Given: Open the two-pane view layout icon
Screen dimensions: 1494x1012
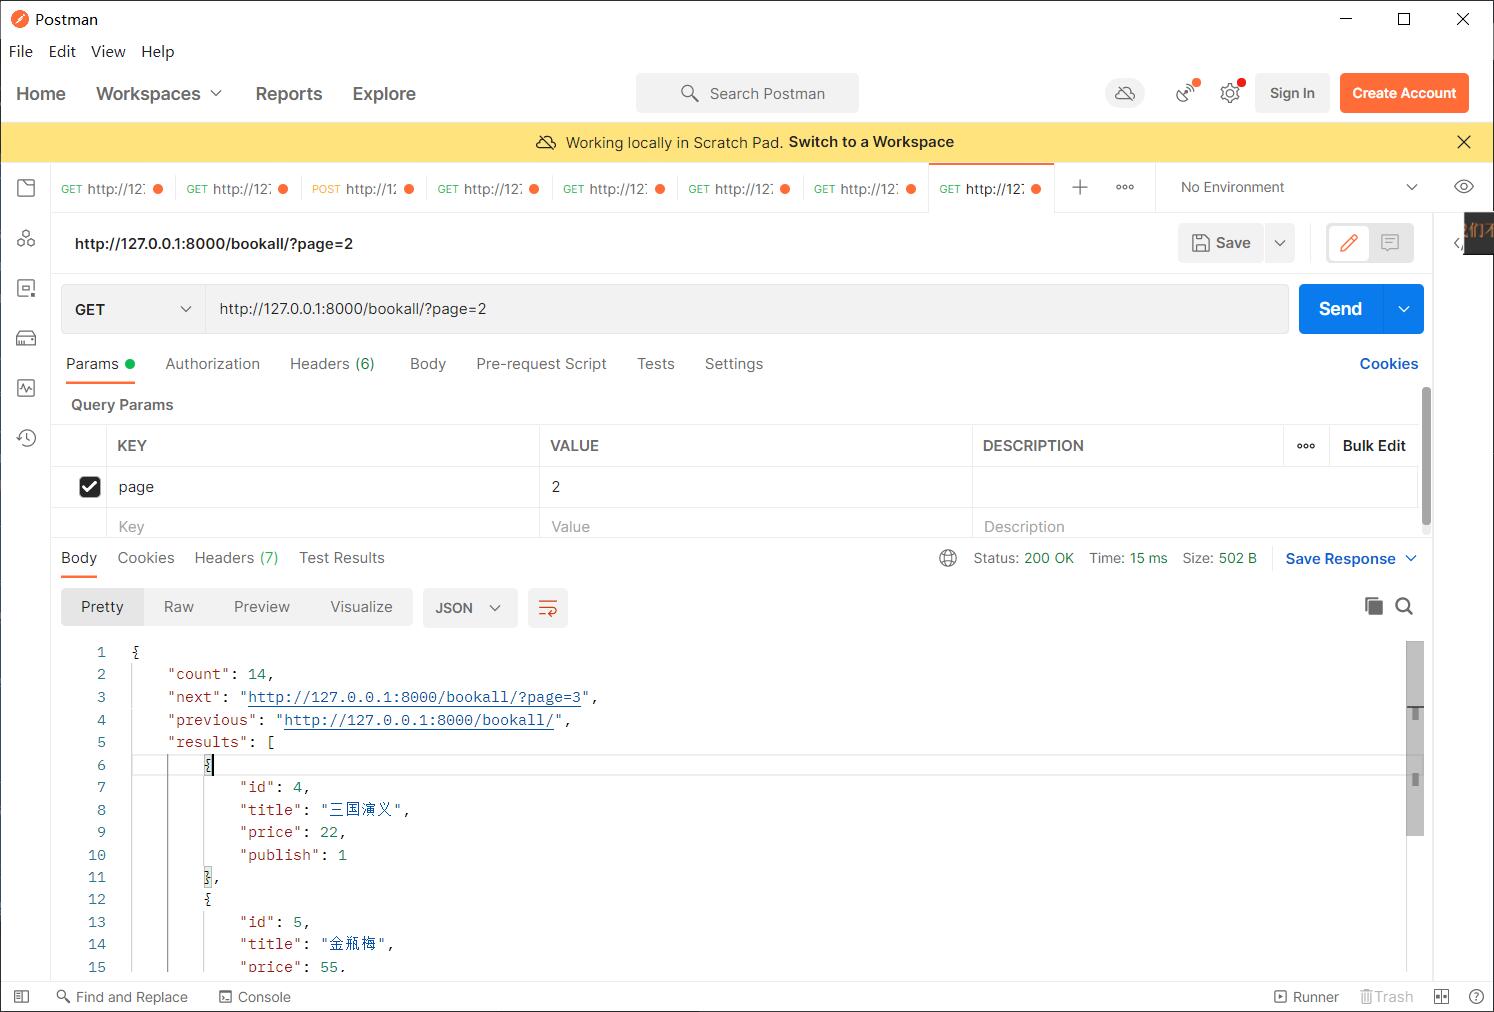Looking at the screenshot, I should tap(1441, 997).
